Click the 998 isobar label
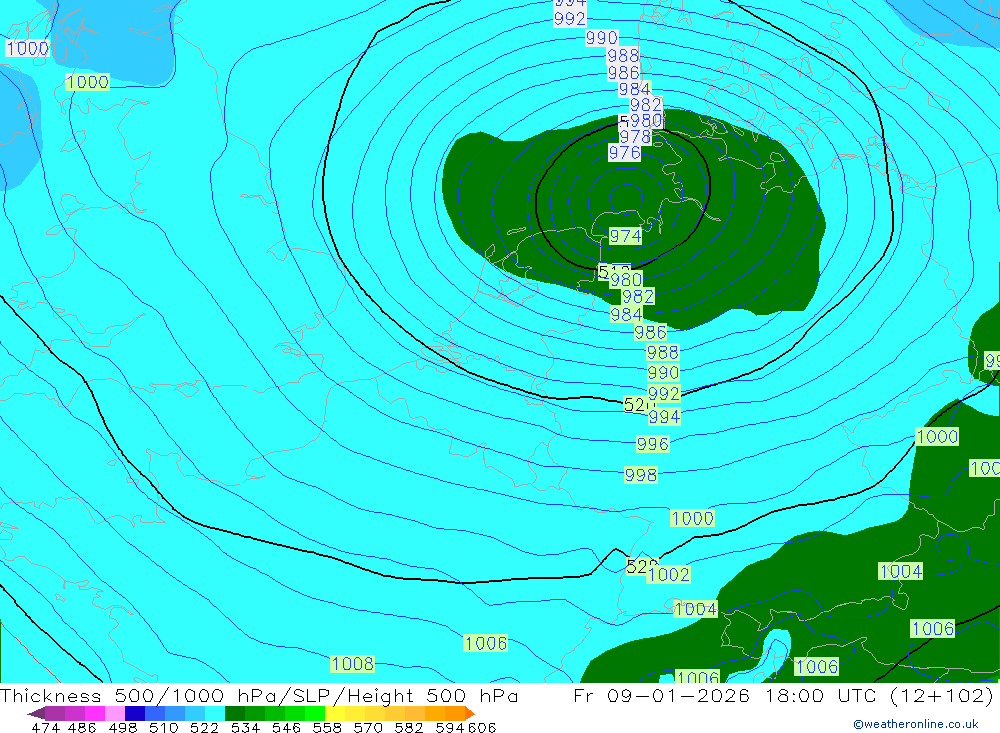 coord(640,474)
